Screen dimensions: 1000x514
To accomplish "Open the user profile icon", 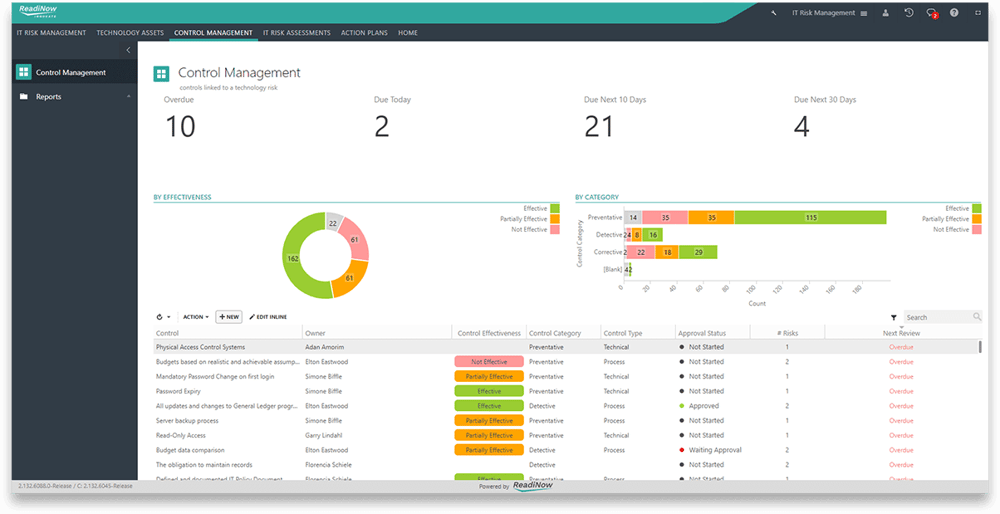I will (885, 13).
